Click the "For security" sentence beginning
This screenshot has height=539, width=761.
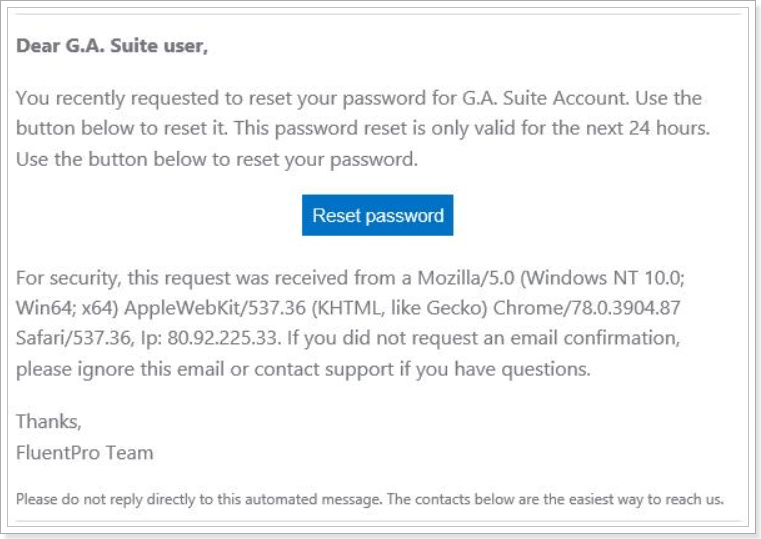[x=68, y=278]
